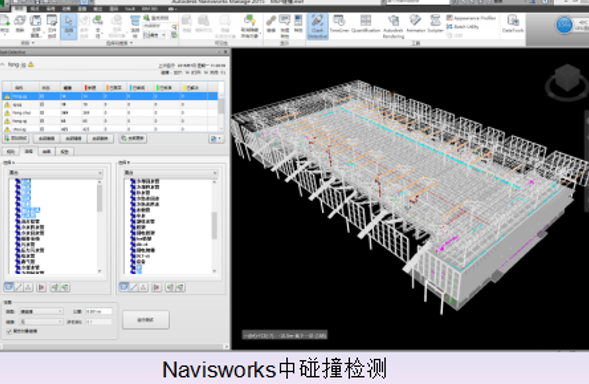Open the DataTools icon
The height and width of the screenshot is (384, 589).
tap(513, 24)
